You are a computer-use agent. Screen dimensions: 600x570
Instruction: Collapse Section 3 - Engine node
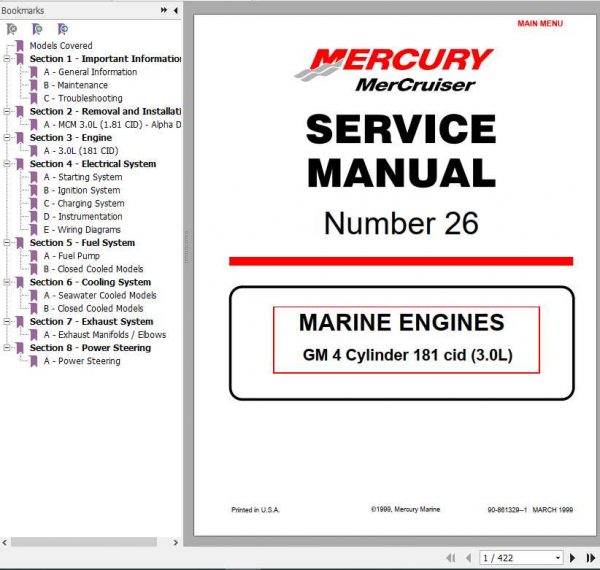[x=7, y=138]
